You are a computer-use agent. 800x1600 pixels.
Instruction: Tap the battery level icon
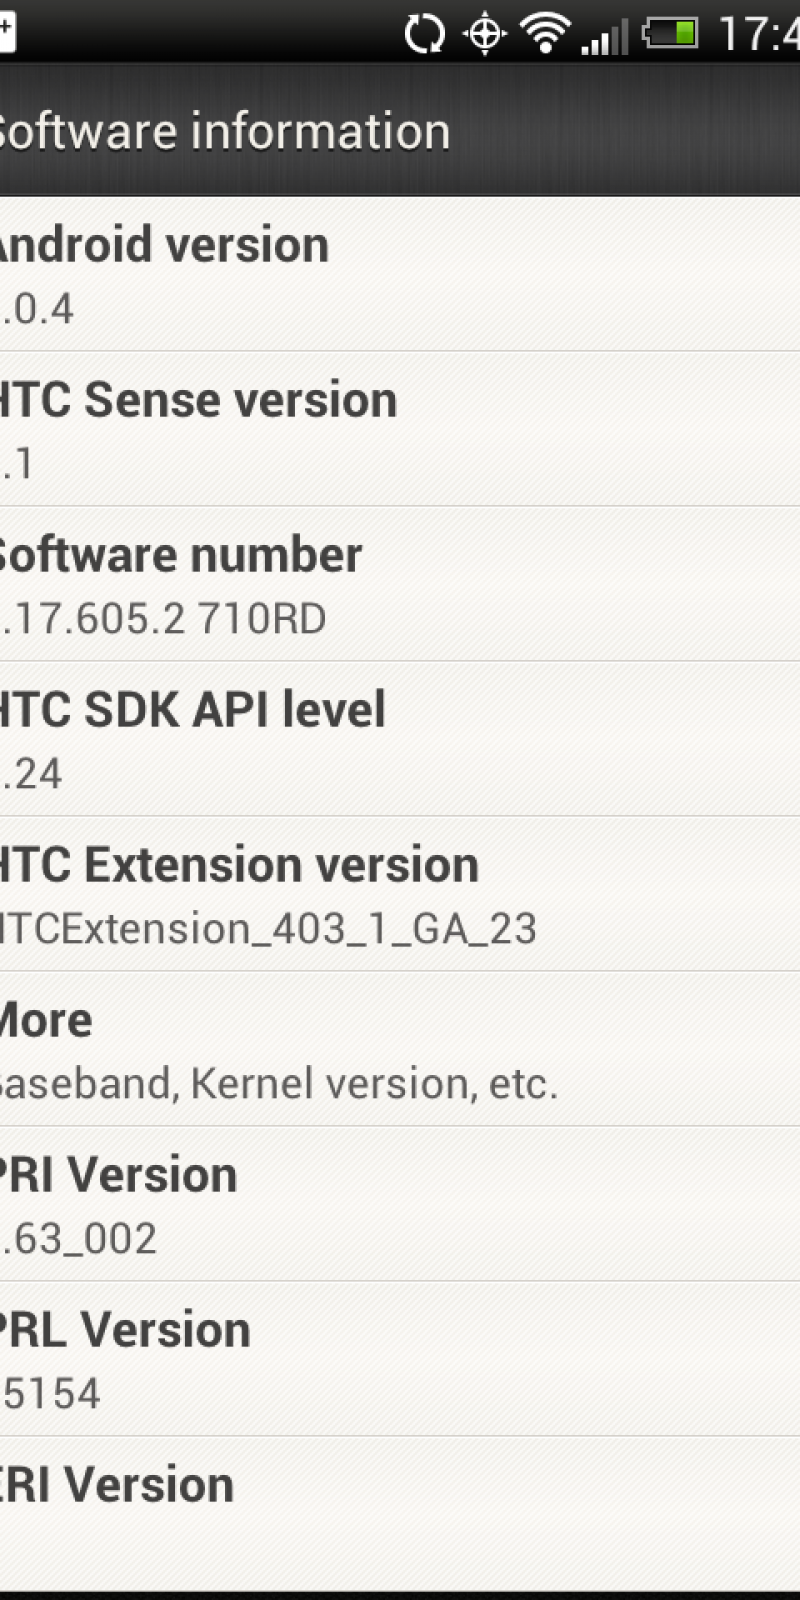pos(671,34)
